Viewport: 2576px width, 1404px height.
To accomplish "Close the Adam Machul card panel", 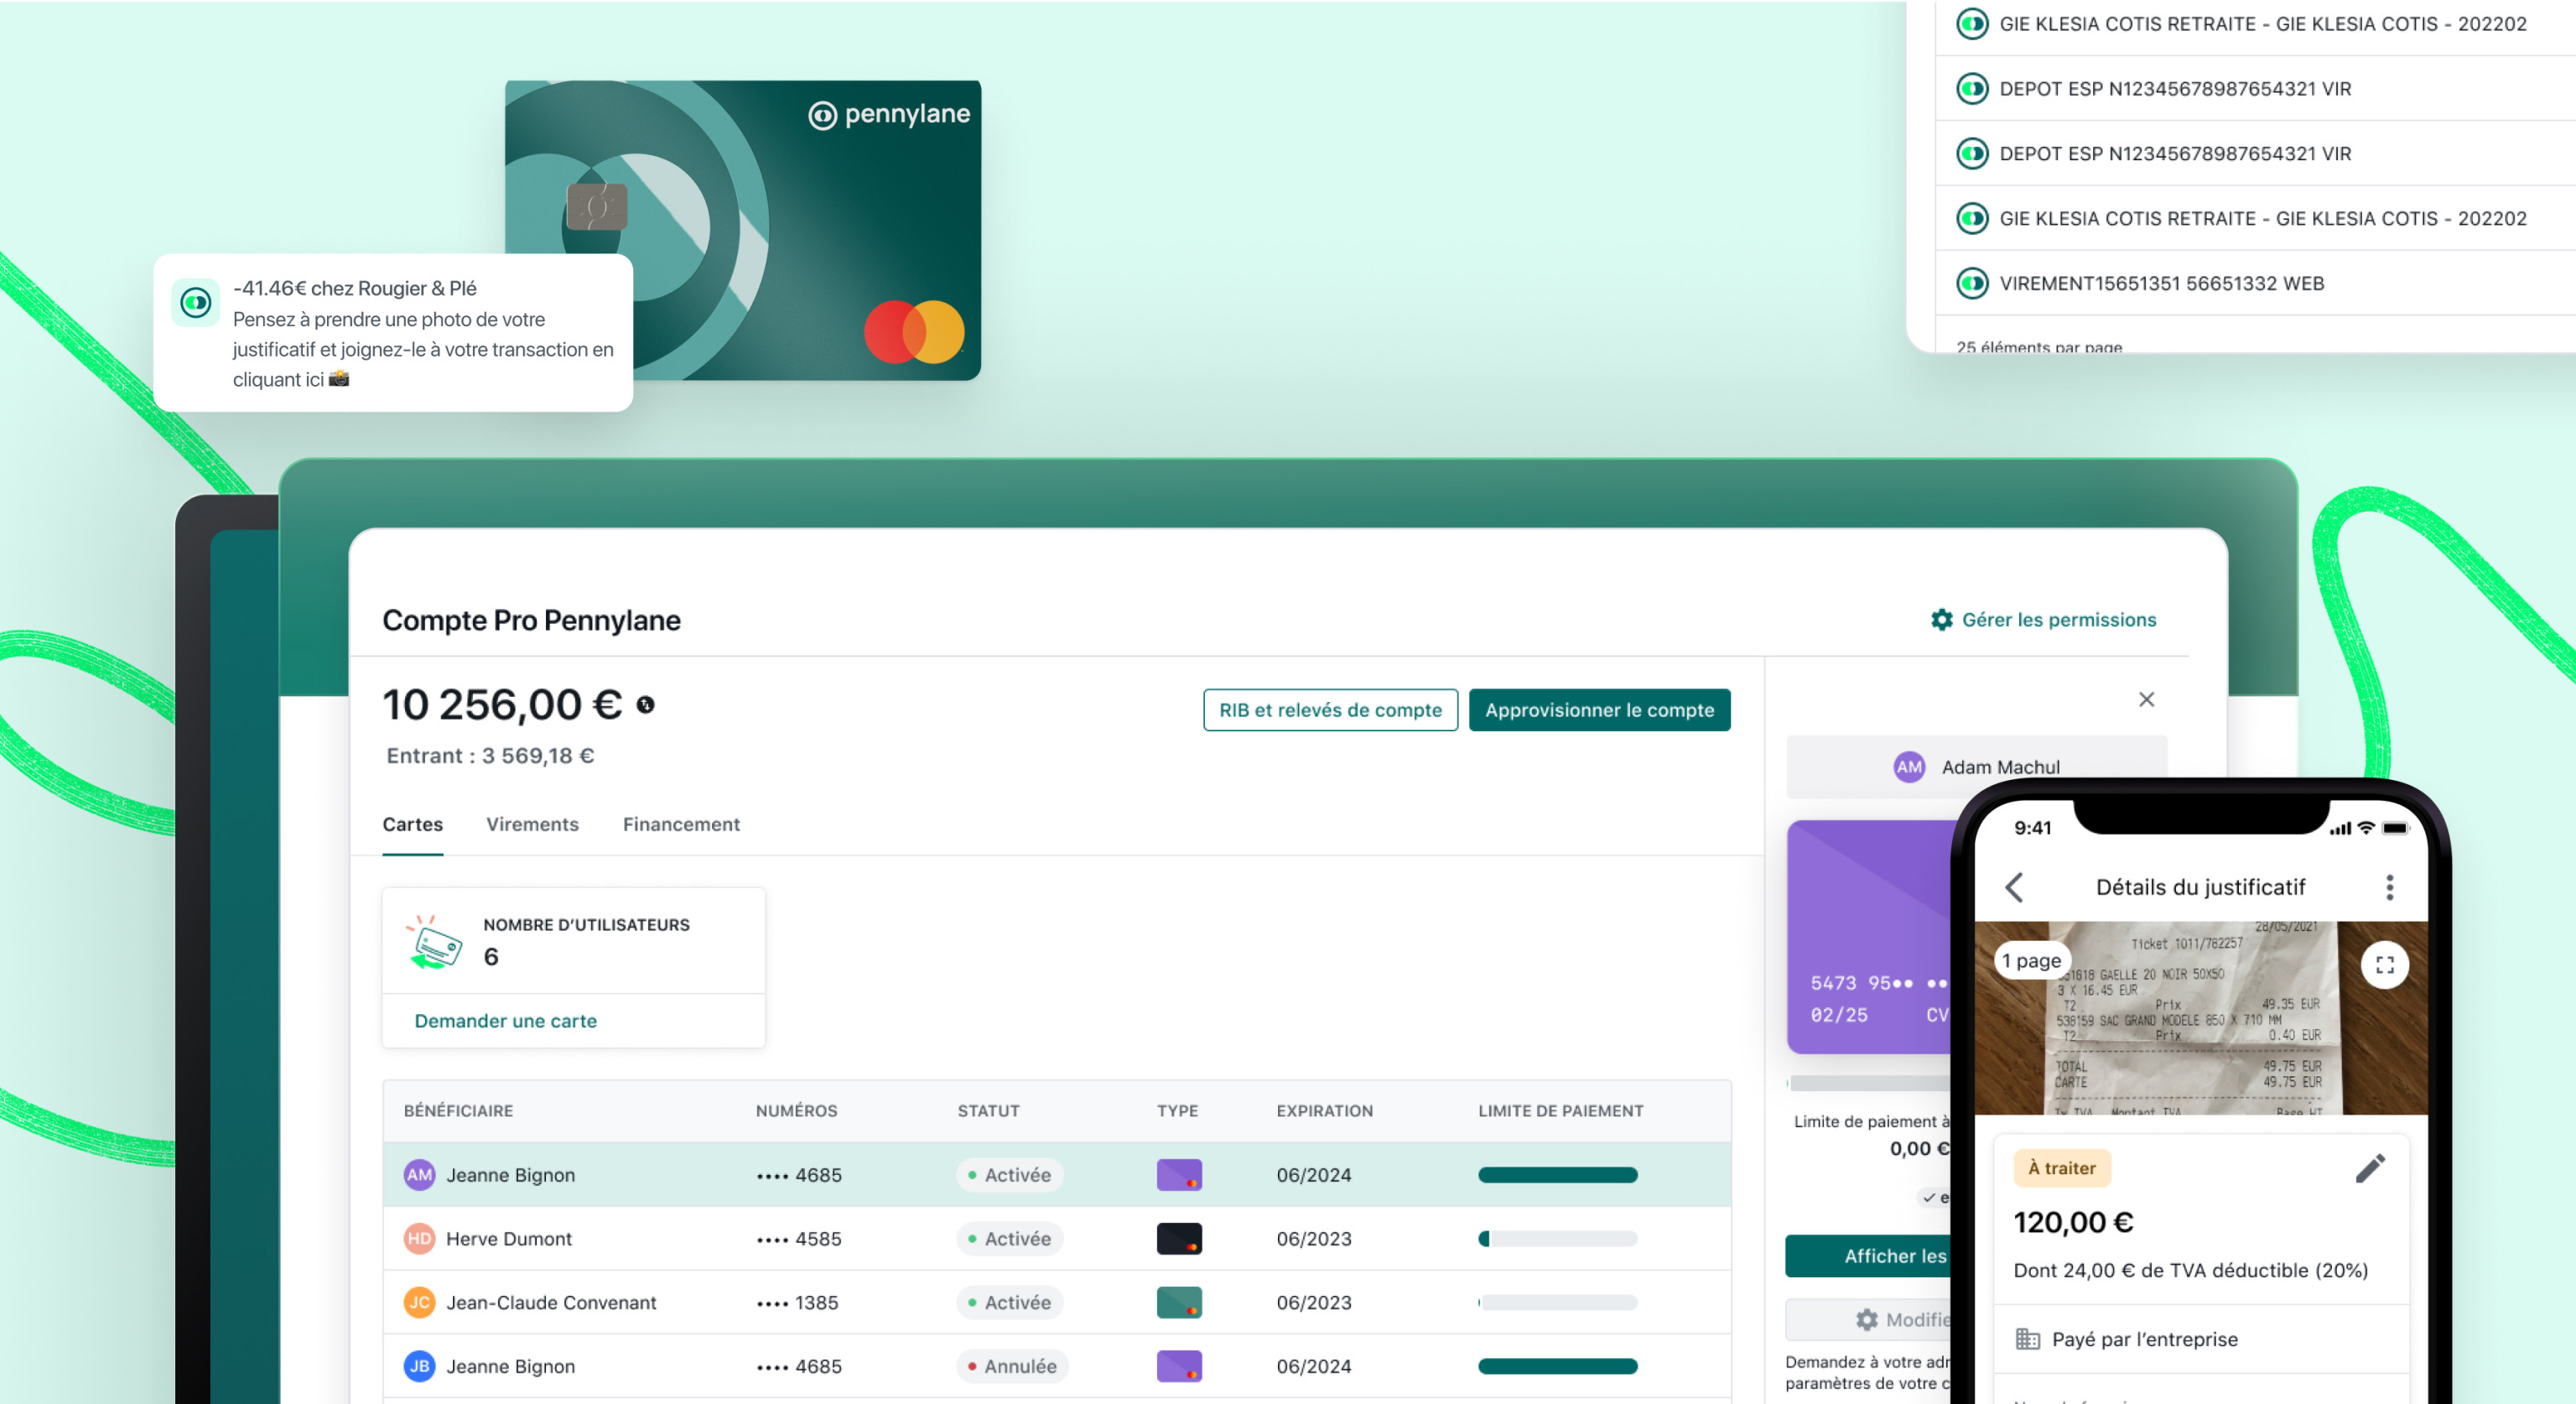I will 2146,699.
